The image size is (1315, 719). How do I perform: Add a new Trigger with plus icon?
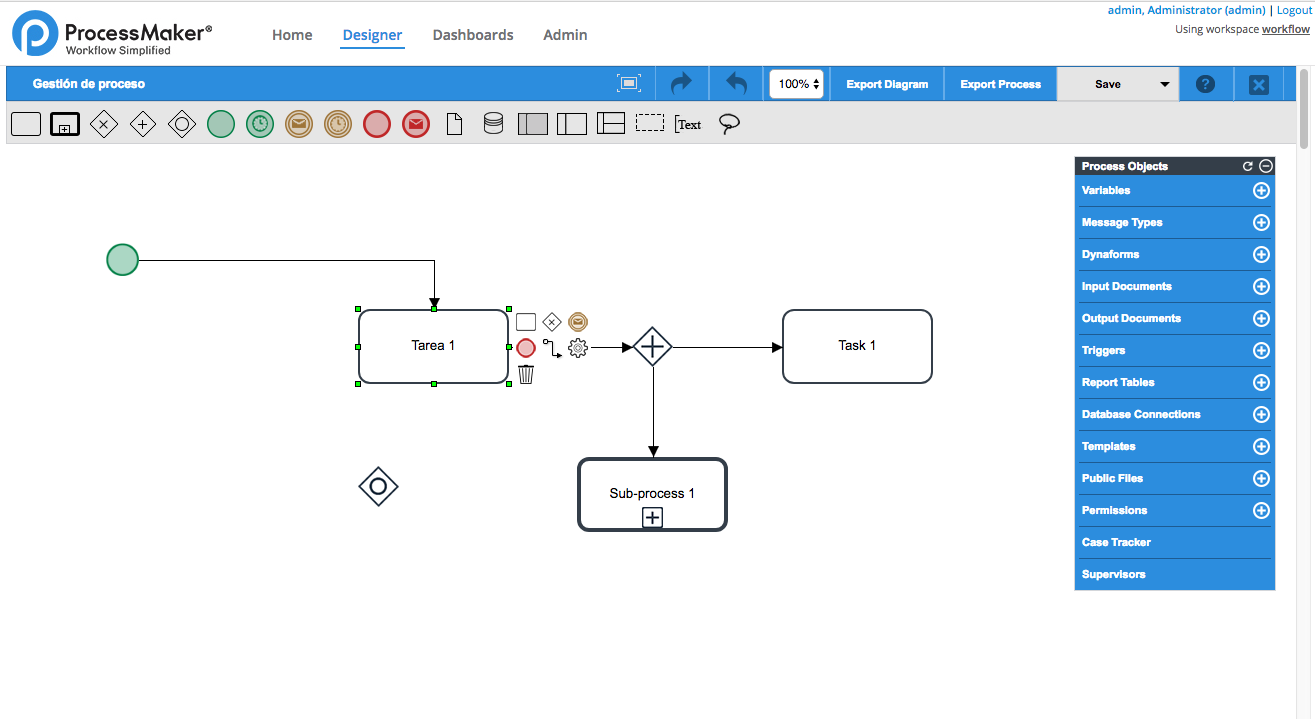coord(1261,351)
